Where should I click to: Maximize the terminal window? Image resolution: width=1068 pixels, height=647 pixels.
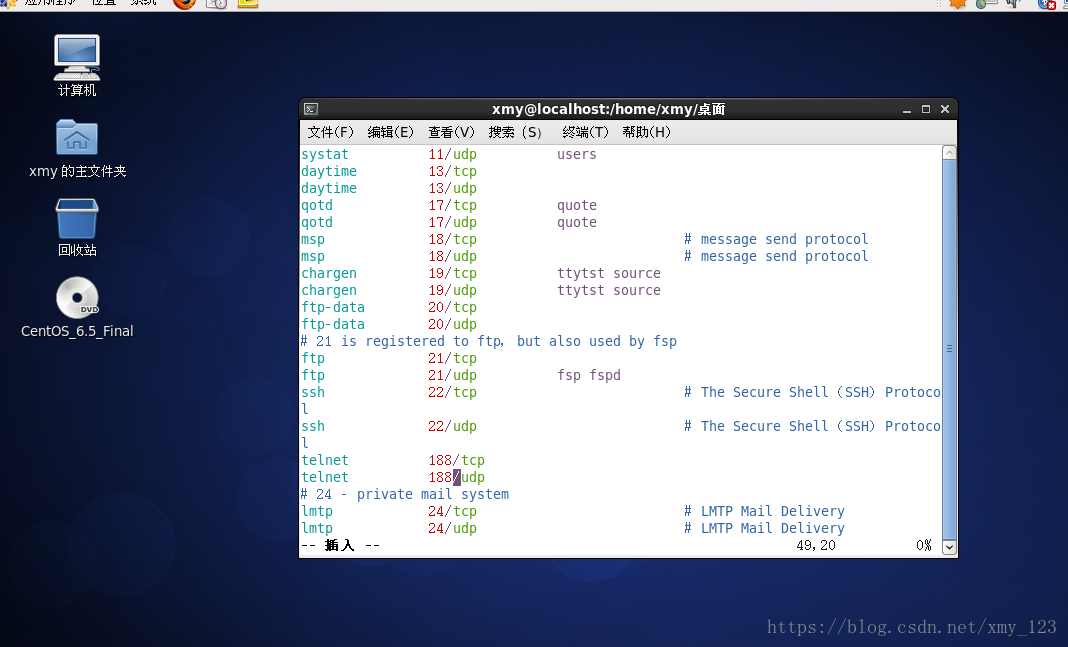tap(926, 109)
